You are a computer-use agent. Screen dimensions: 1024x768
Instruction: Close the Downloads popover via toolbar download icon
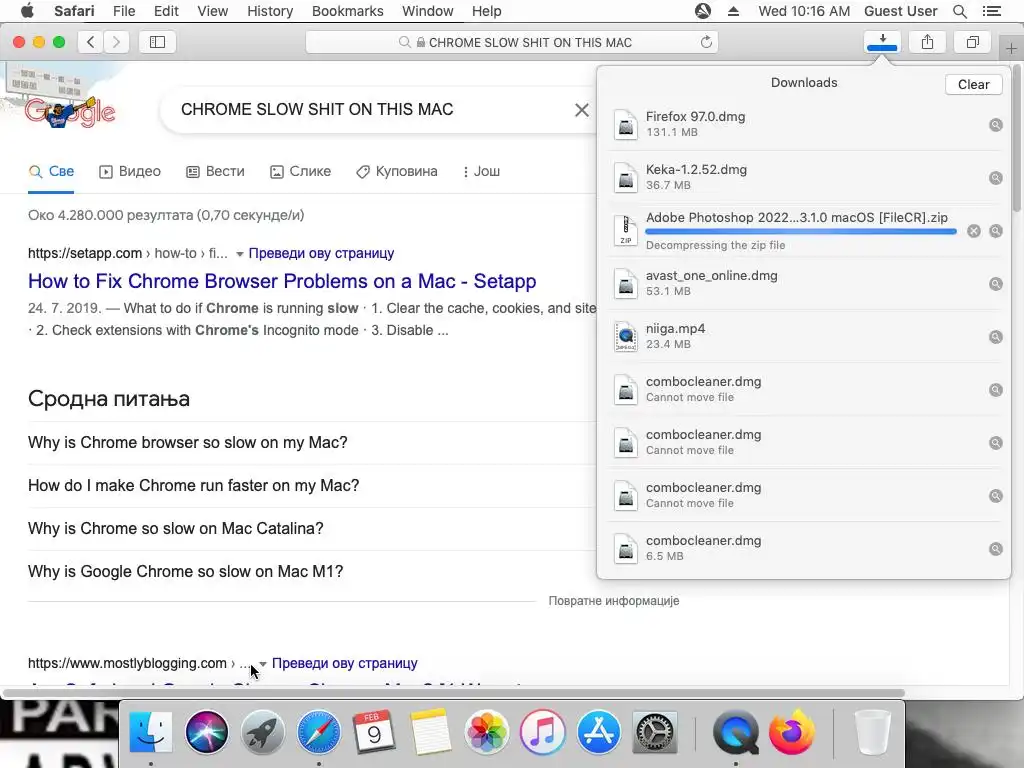point(882,42)
